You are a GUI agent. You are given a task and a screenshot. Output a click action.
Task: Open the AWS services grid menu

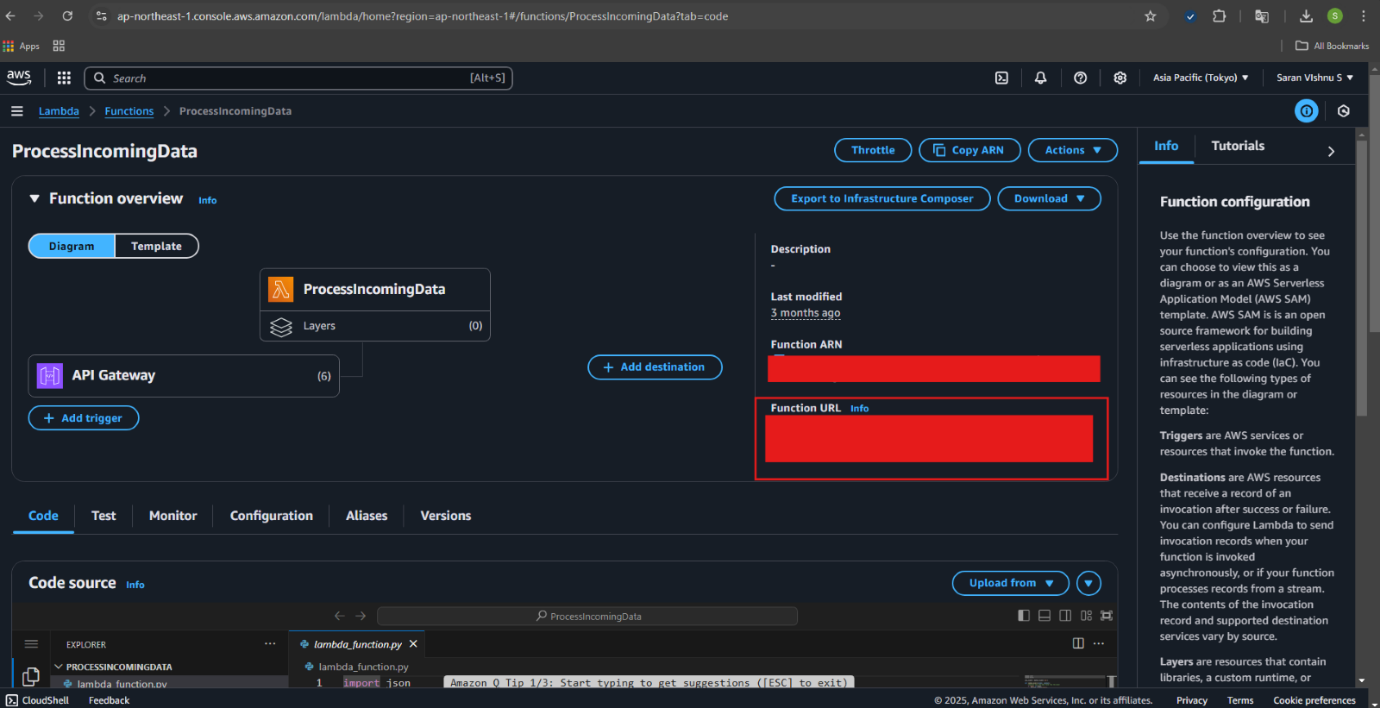coord(64,78)
